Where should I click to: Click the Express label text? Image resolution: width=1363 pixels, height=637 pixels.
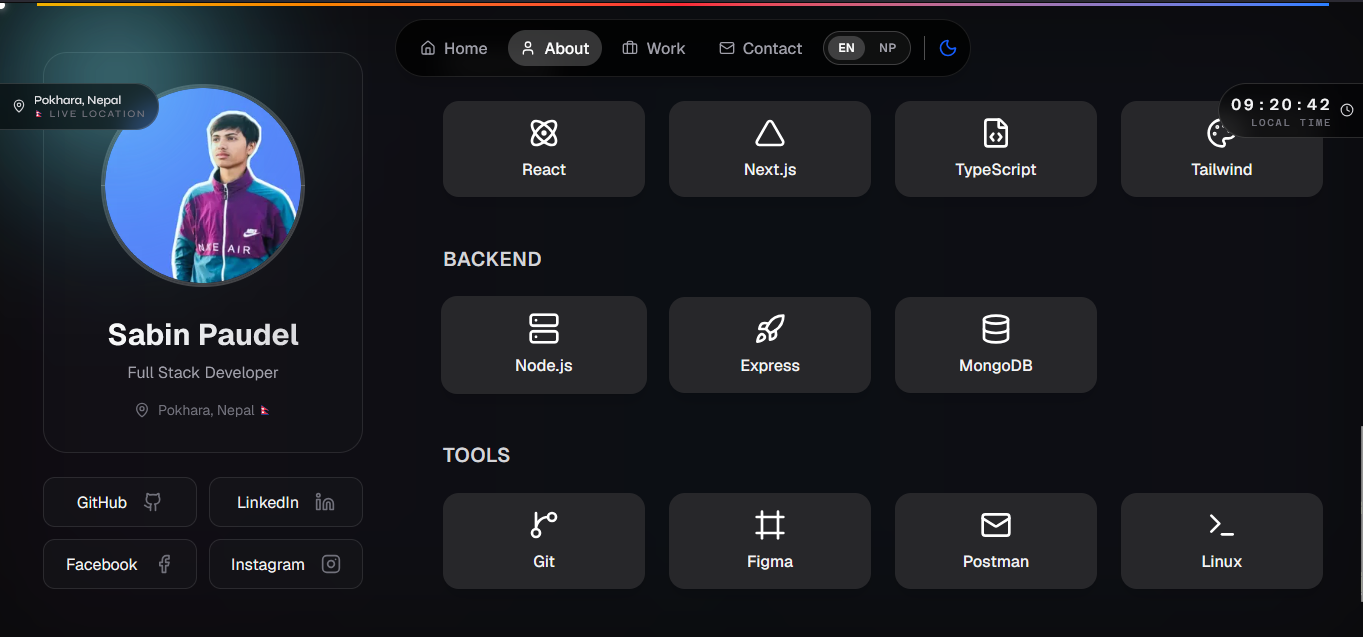[770, 365]
